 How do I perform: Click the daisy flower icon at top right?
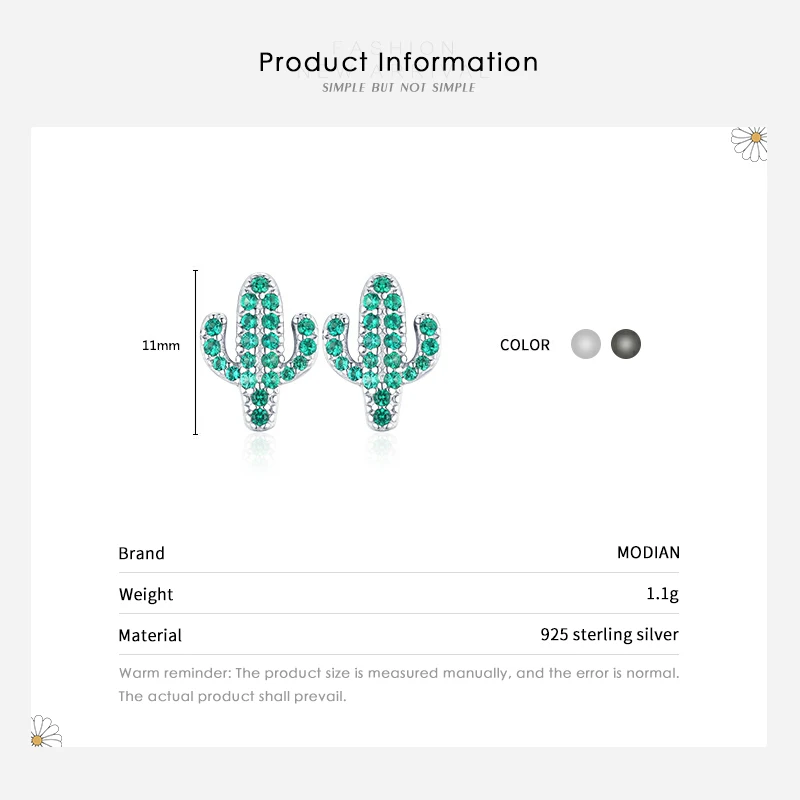tap(750, 141)
